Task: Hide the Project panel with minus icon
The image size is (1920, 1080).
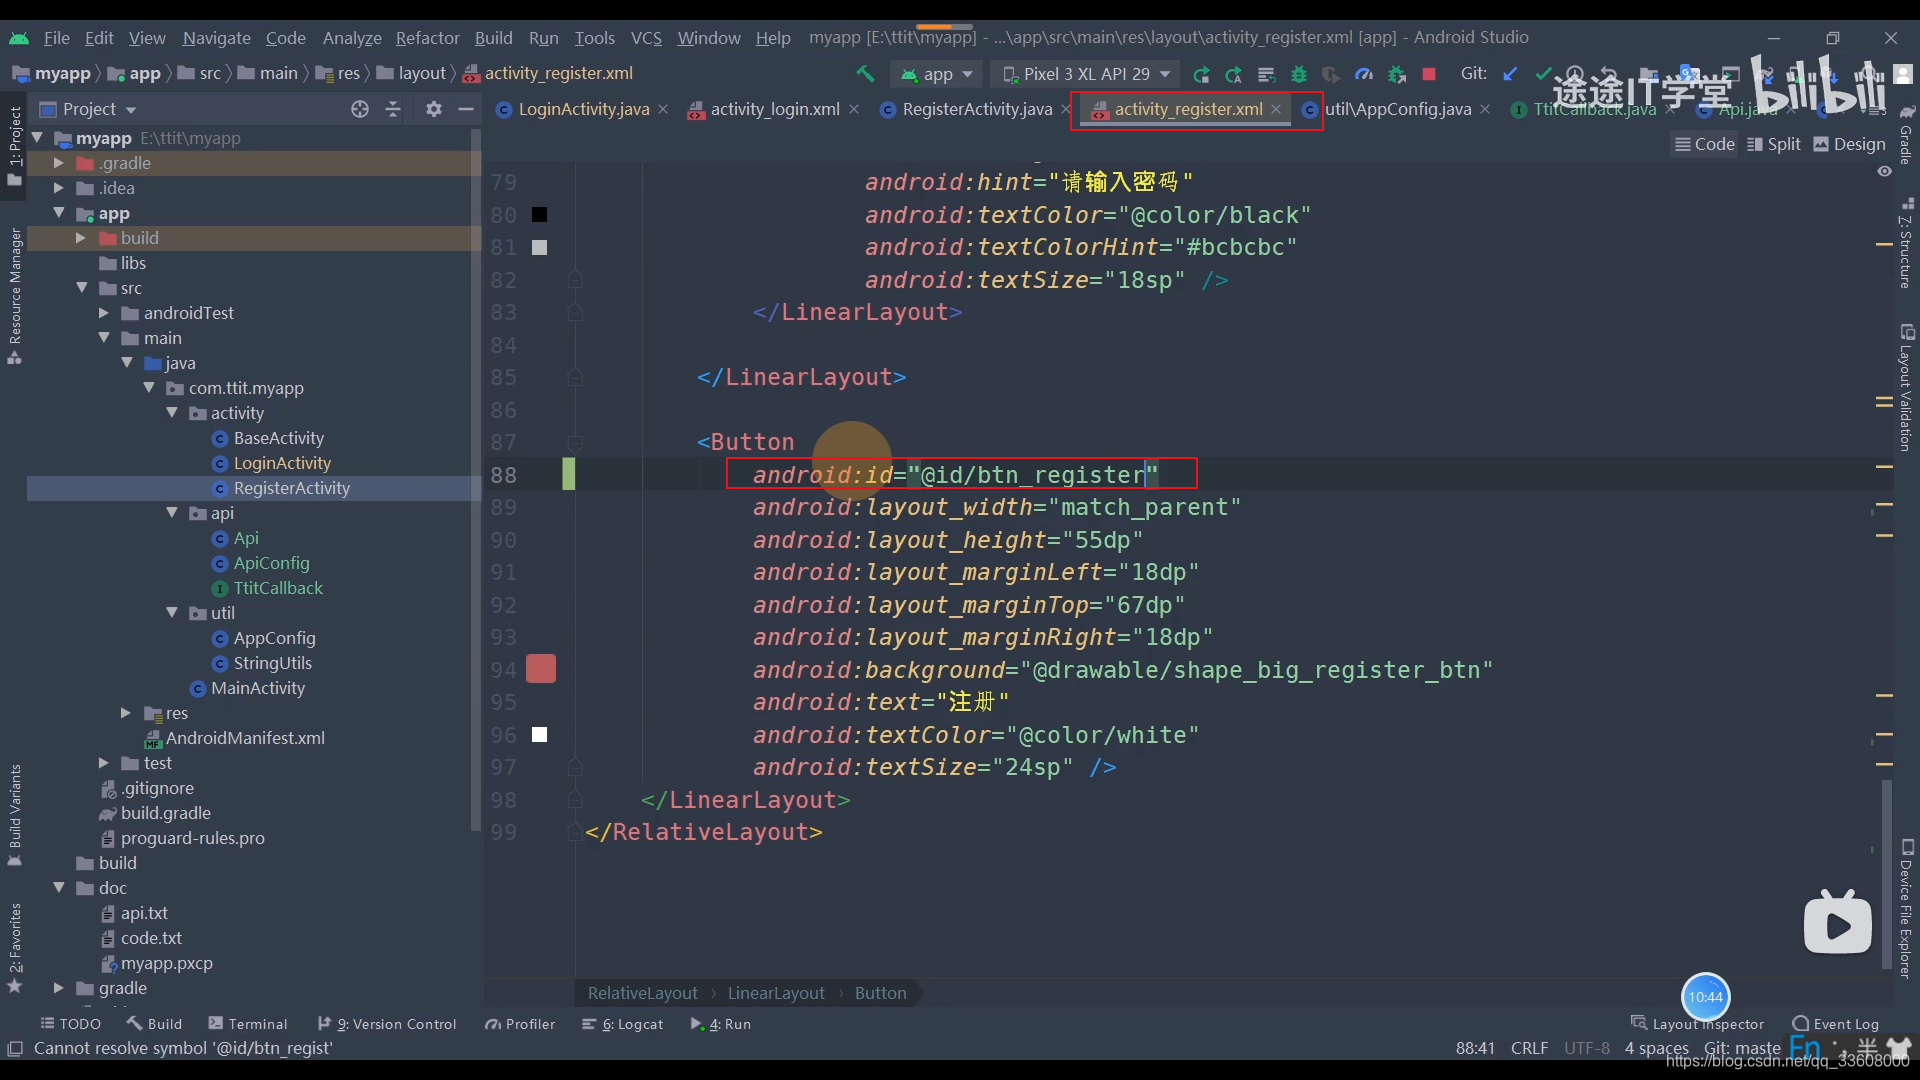Action: pyautogui.click(x=466, y=109)
